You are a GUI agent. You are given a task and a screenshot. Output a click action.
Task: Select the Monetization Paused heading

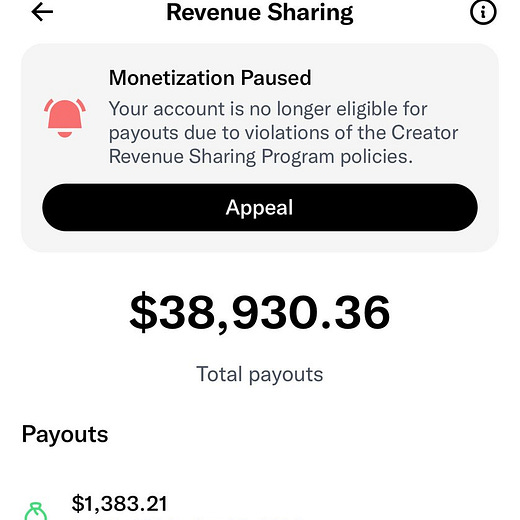[x=210, y=78]
